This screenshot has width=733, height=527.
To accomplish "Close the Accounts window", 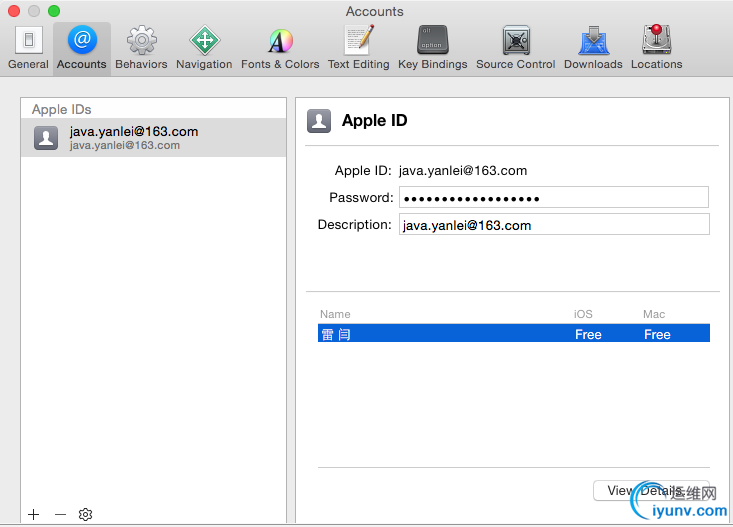I will click(x=14, y=11).
